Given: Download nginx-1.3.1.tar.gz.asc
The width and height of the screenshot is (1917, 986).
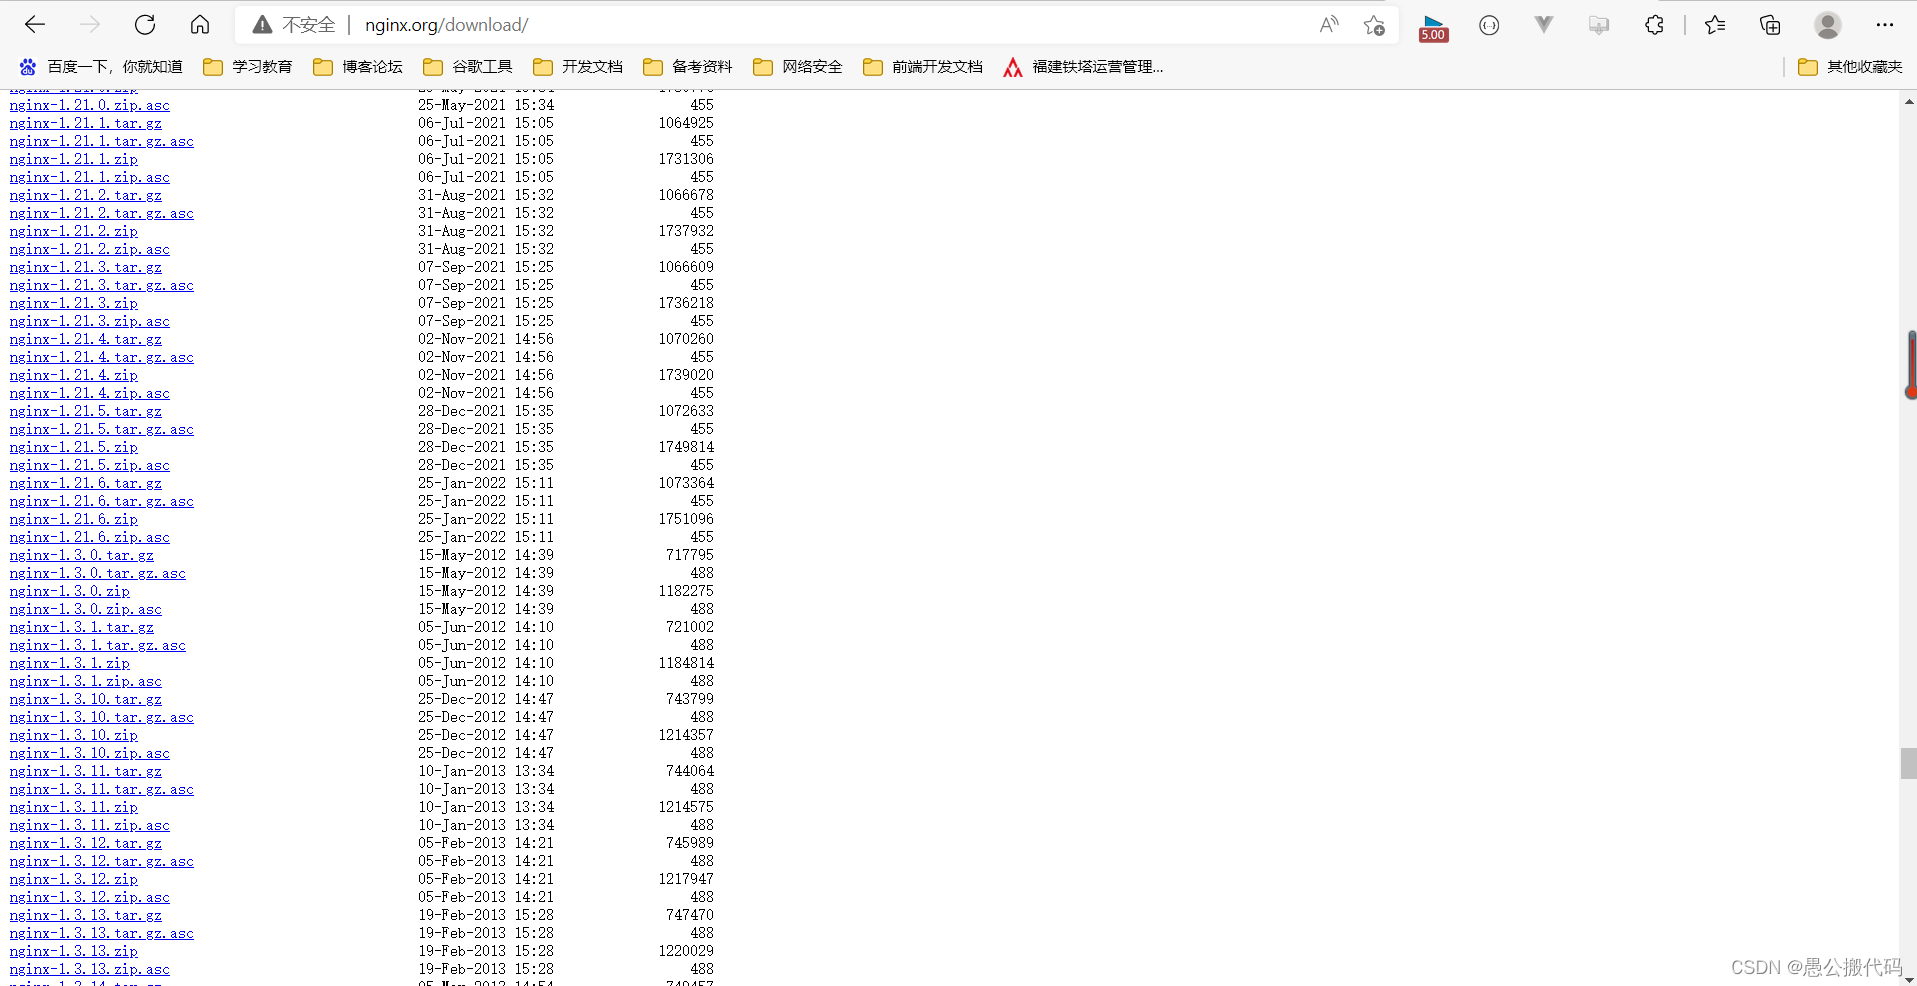Looking at the screenshot, I should tap(98, 645).
